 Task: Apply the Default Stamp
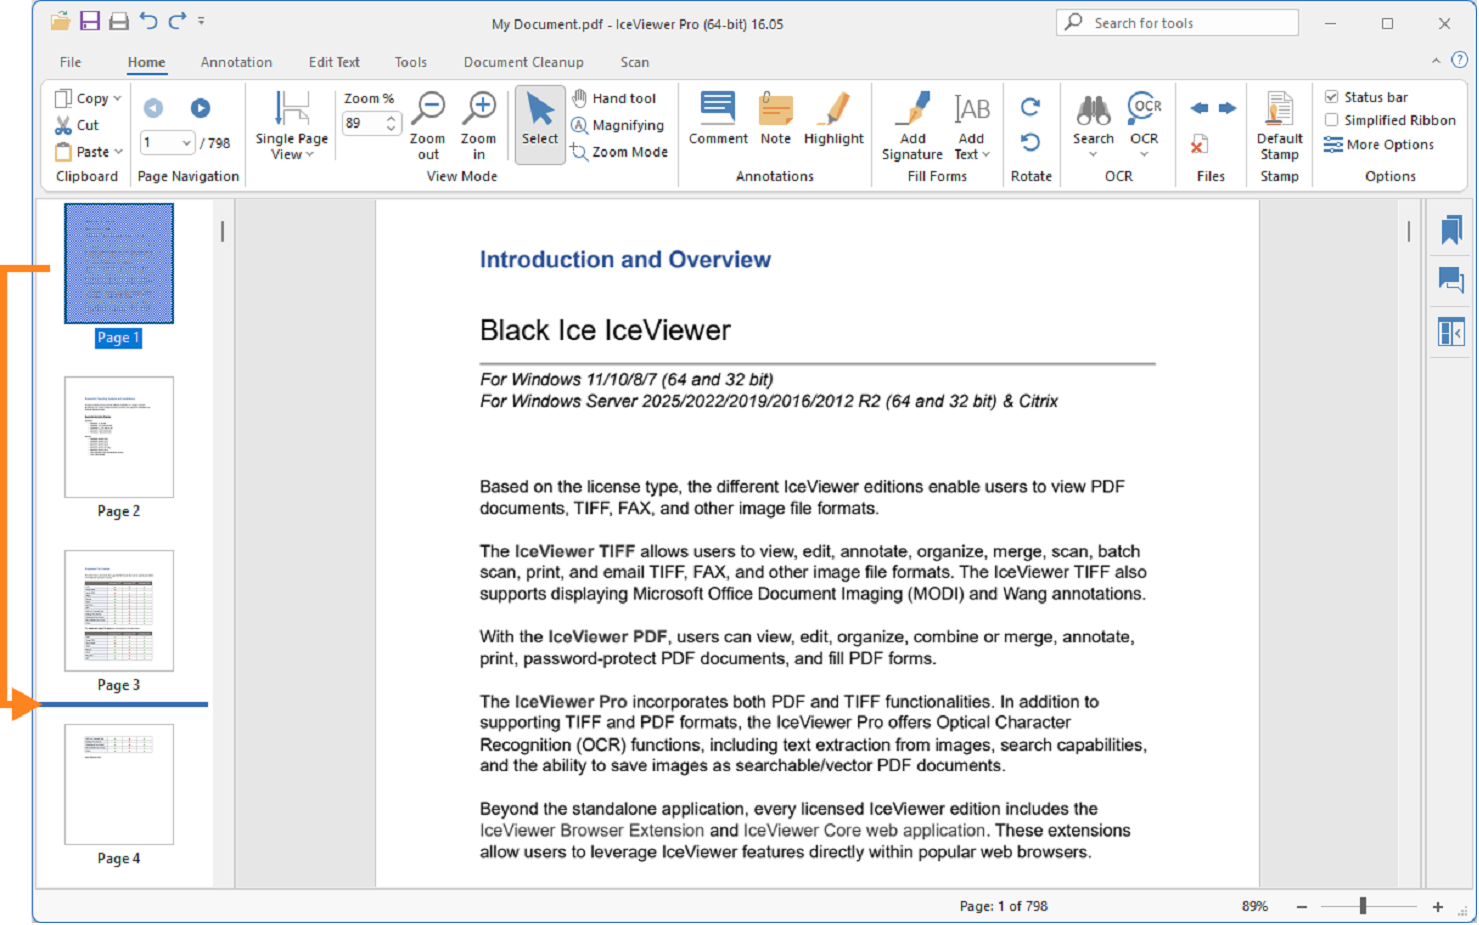click(x=1279, y=125)
